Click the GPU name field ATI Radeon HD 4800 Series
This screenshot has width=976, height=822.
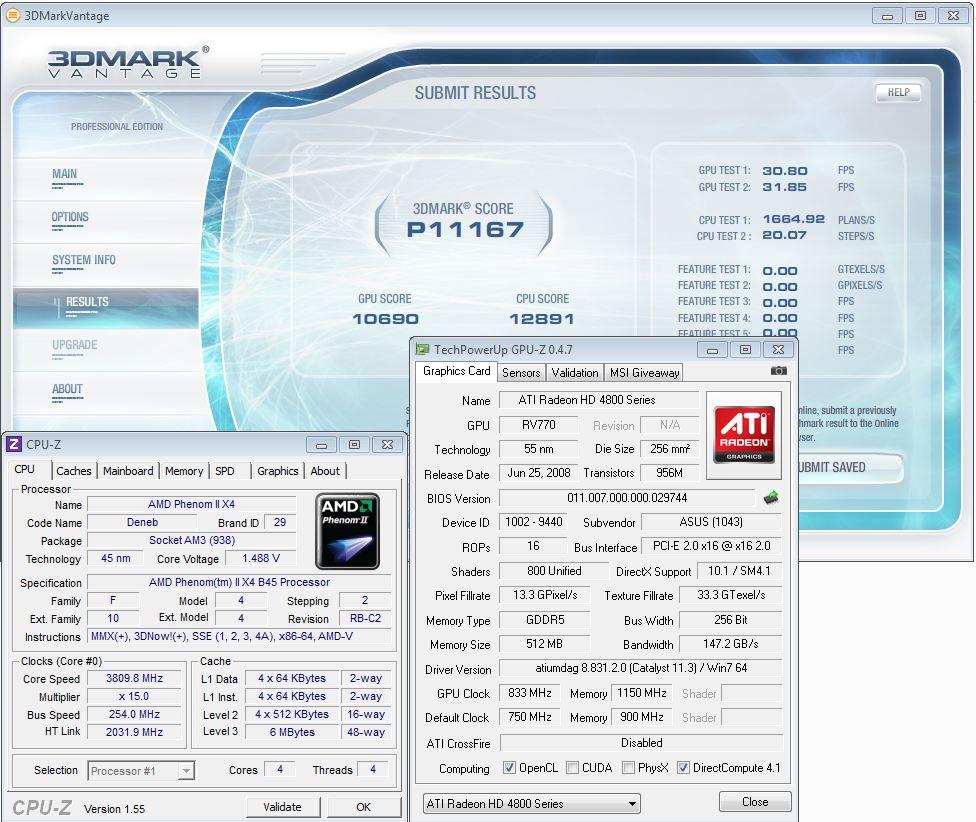(x=599, y=400)
